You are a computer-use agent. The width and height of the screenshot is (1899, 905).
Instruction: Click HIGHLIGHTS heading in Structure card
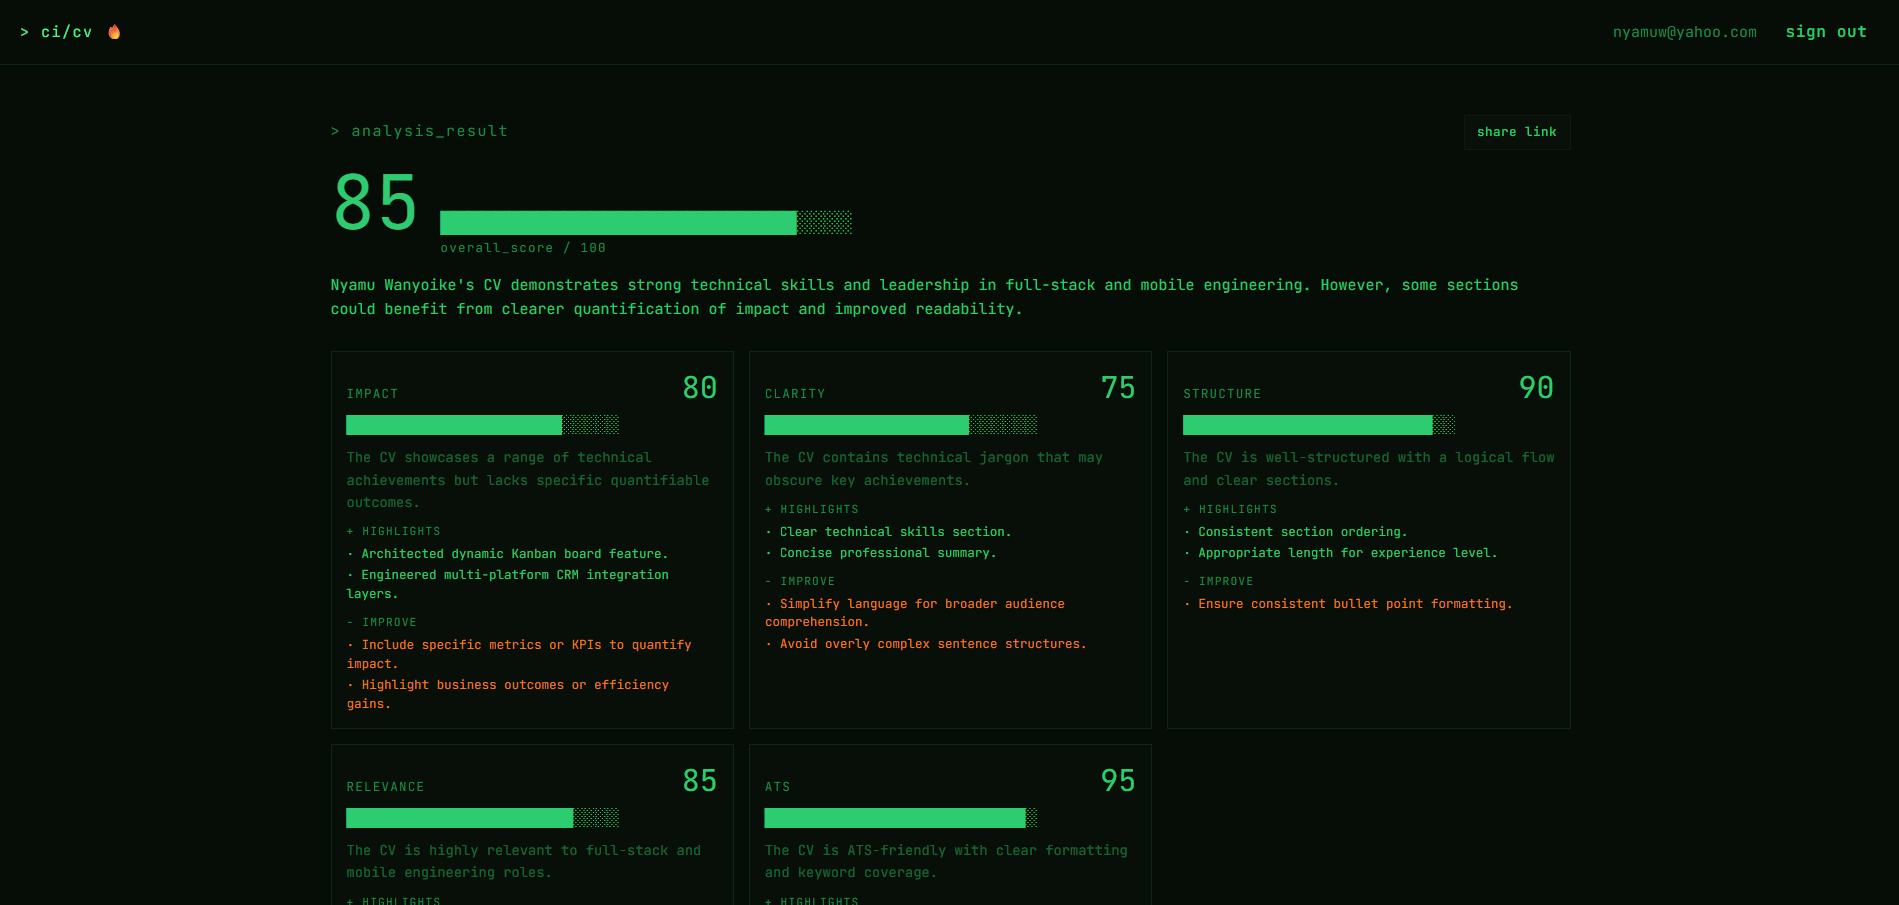point(1230,509)
